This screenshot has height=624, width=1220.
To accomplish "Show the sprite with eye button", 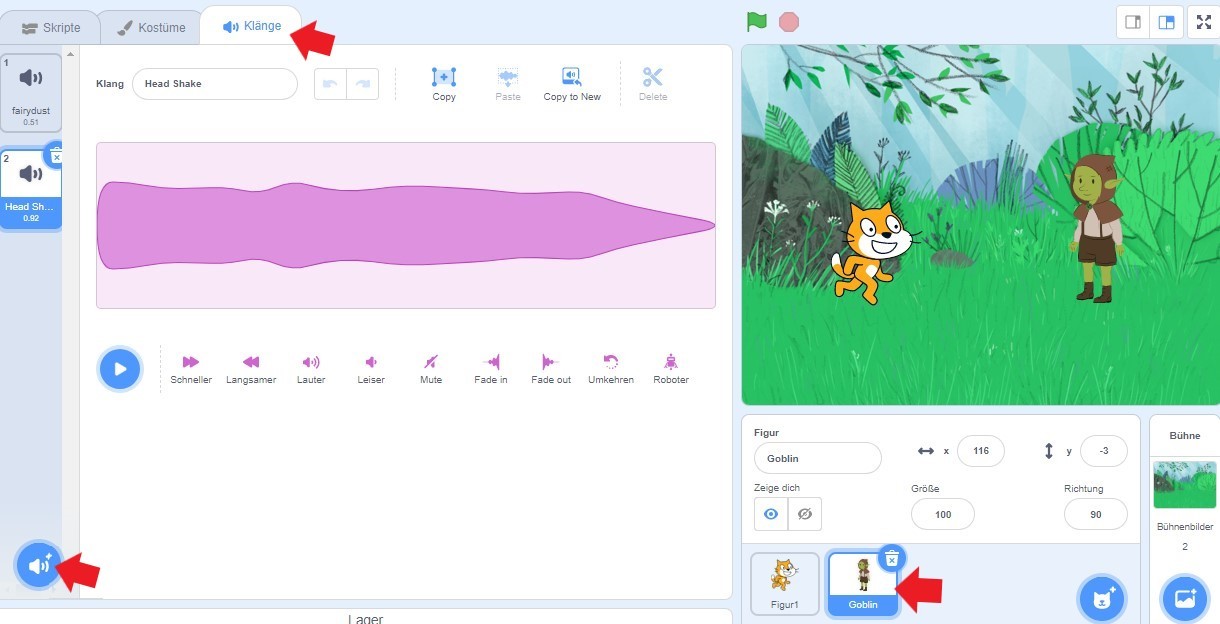I will tap(771, 514).
